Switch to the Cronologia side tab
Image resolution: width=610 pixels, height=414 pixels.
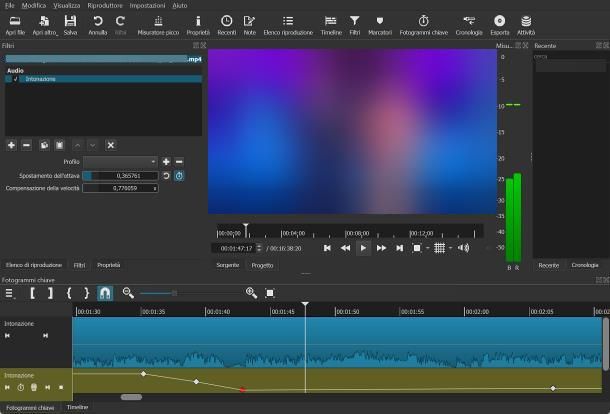click(585, 265)
